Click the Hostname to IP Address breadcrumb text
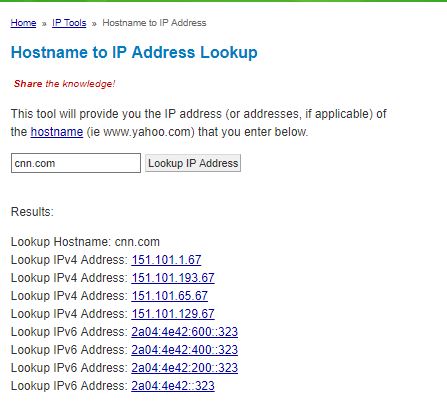 coord(154,23)
